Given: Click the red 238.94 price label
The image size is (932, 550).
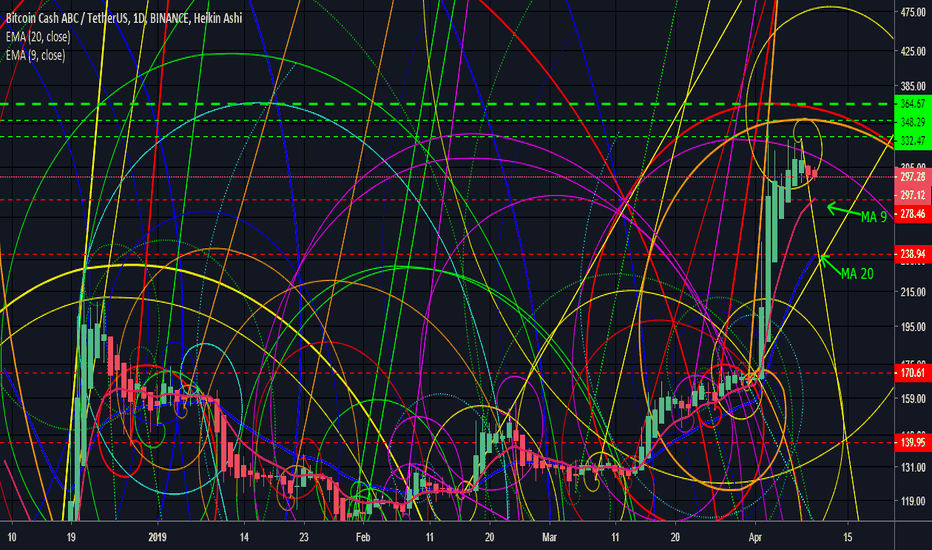Looking at the screenshot, I should [x=913, y=254].
